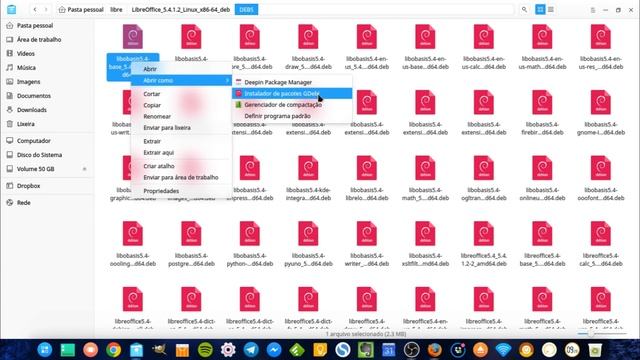Select libreoffice5.4_5.4.1.2-2_amd64.deb file icon
Screen dimensions: 640x360
[484, 234]
